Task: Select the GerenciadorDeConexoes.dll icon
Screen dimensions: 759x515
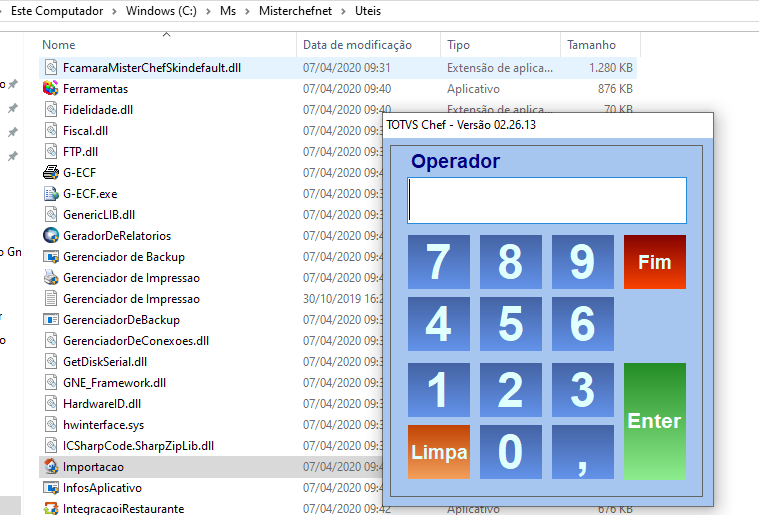Action: [x=51, y=341]
